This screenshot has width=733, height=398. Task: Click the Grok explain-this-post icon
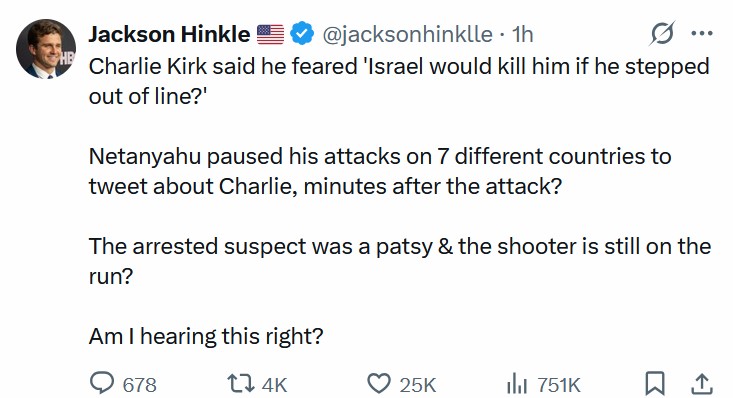tap(662, 33)
